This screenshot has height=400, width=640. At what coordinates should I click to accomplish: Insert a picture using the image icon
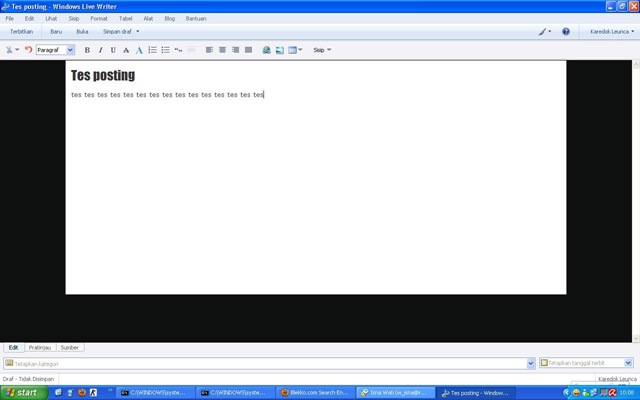click(280, 50)
